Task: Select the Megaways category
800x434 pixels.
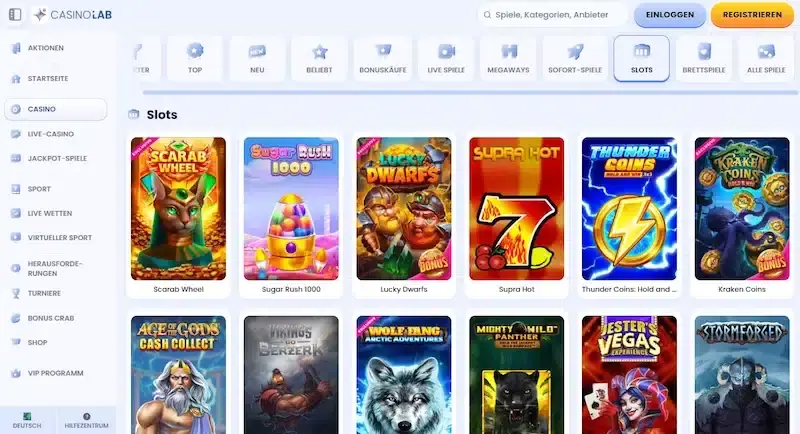Action: (508, 59)
